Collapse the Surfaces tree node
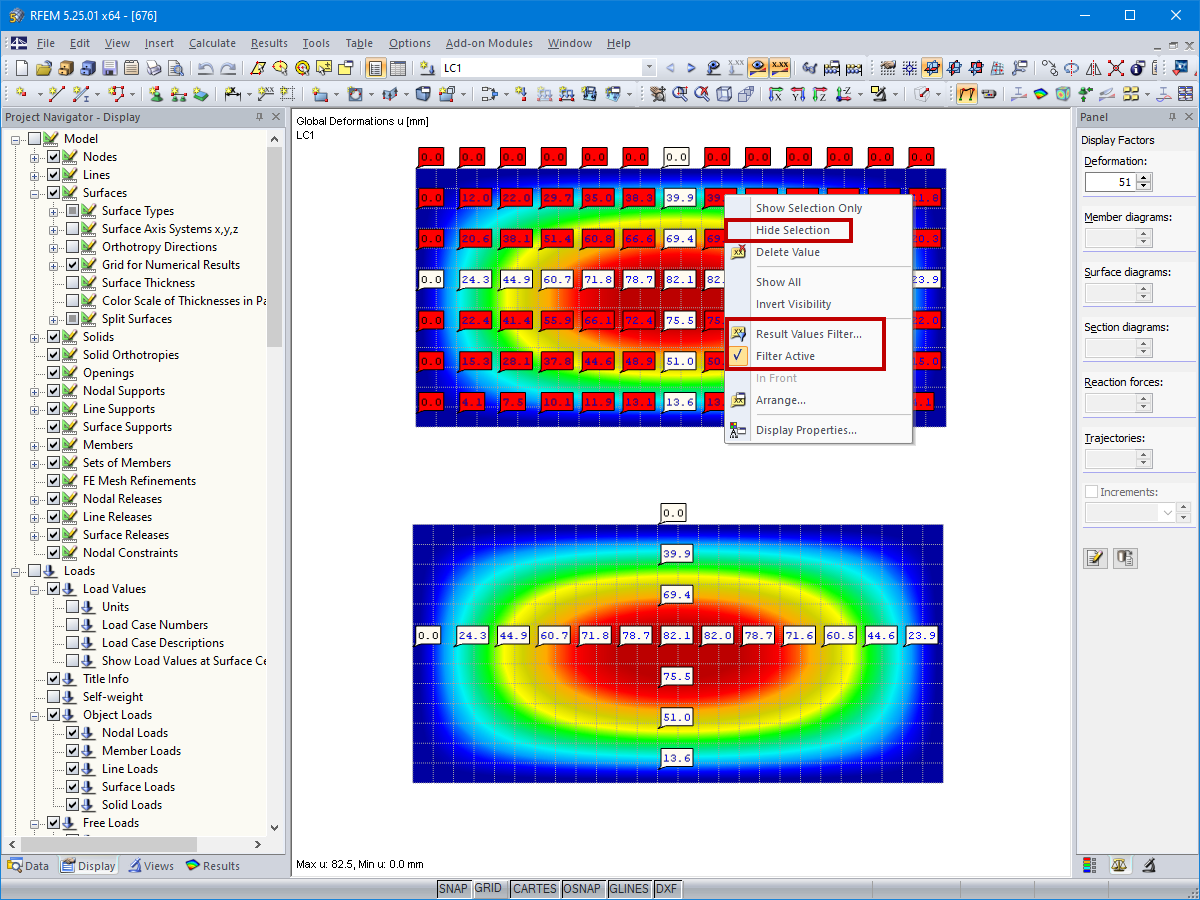The height and width of the screenshot is (900, 1200). 35,193
